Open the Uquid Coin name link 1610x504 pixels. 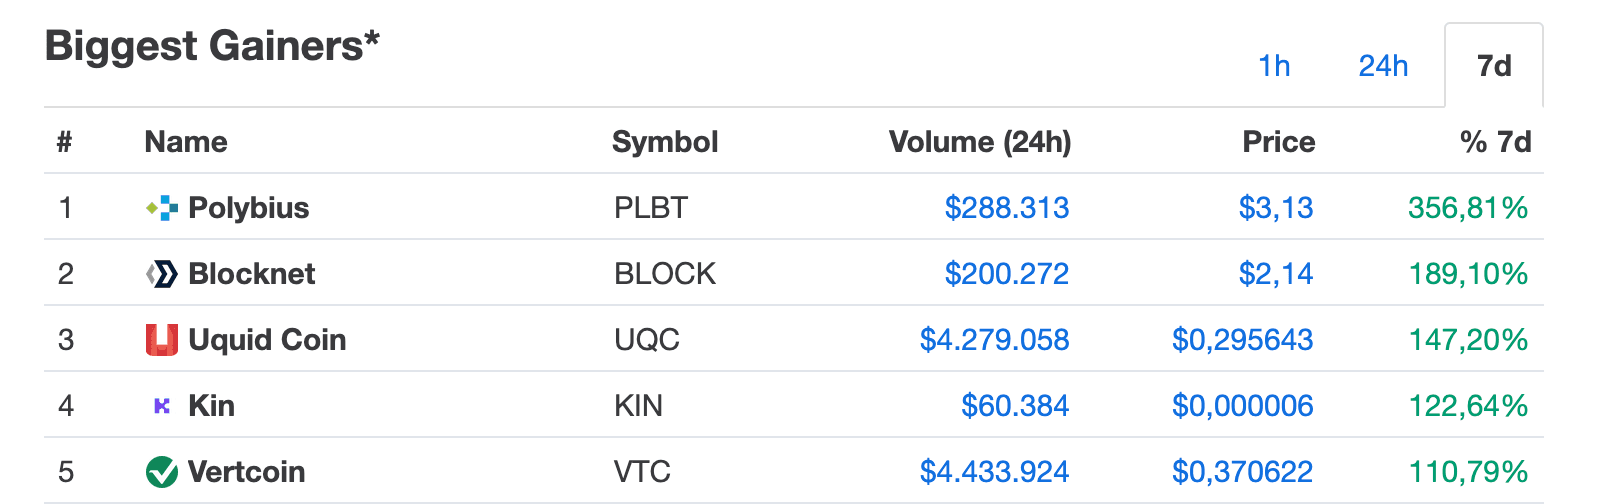click(x=267, y=340)
